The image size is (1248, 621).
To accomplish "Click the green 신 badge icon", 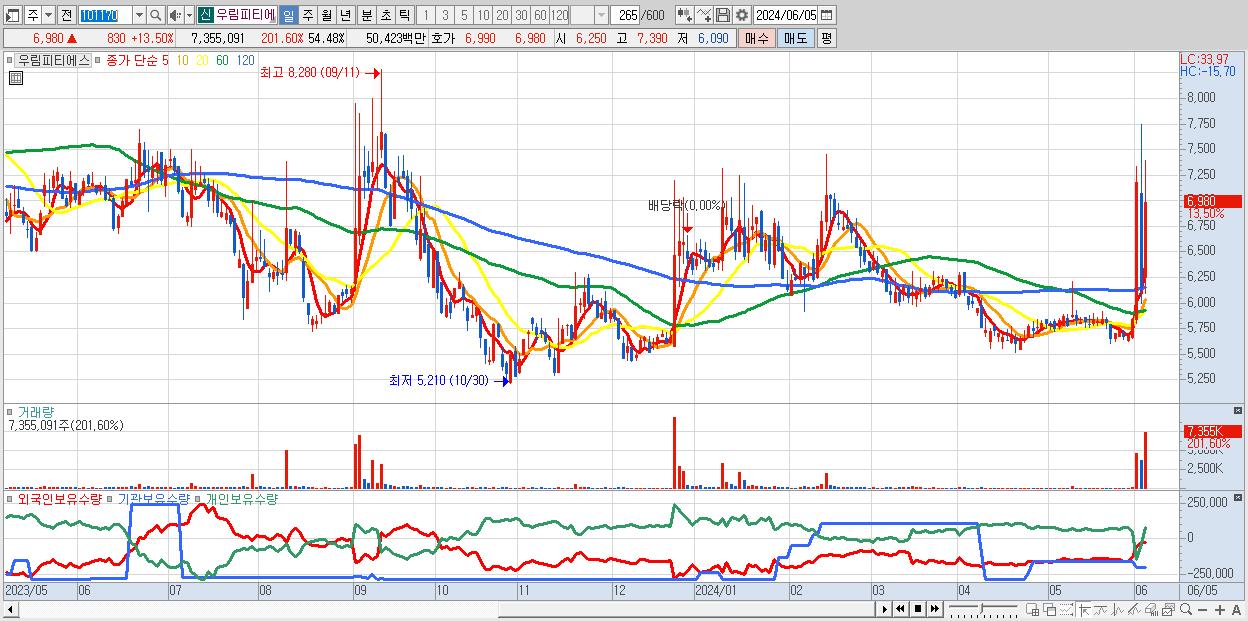I will [x=205, y=15].
